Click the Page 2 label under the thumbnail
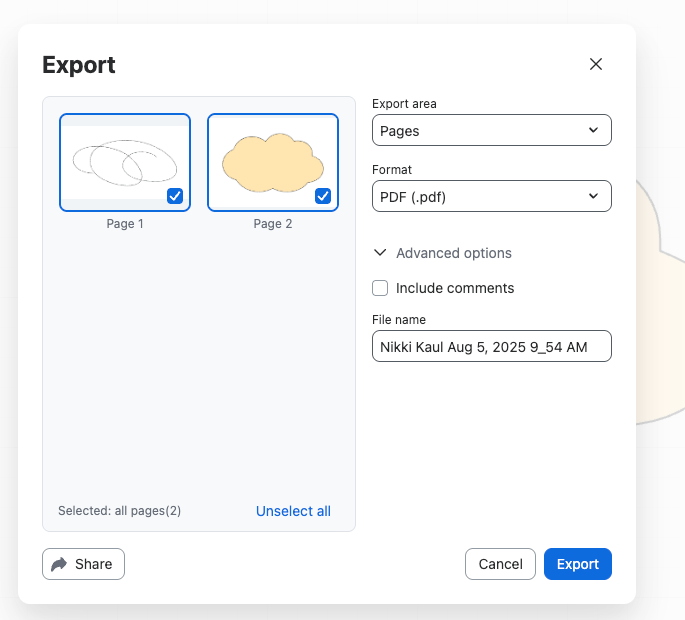 [x=273, y=224]
